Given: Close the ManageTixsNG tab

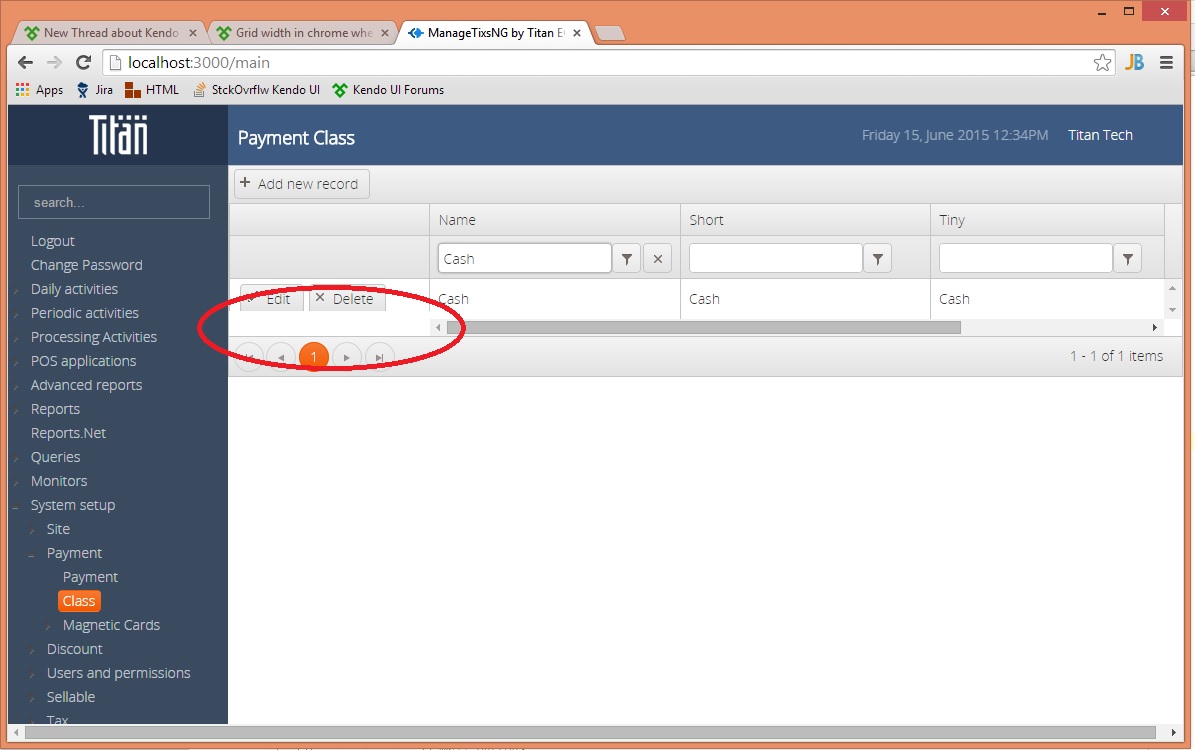Looking at the screenshot, I should pyautogui.click(x=577, y=33).
